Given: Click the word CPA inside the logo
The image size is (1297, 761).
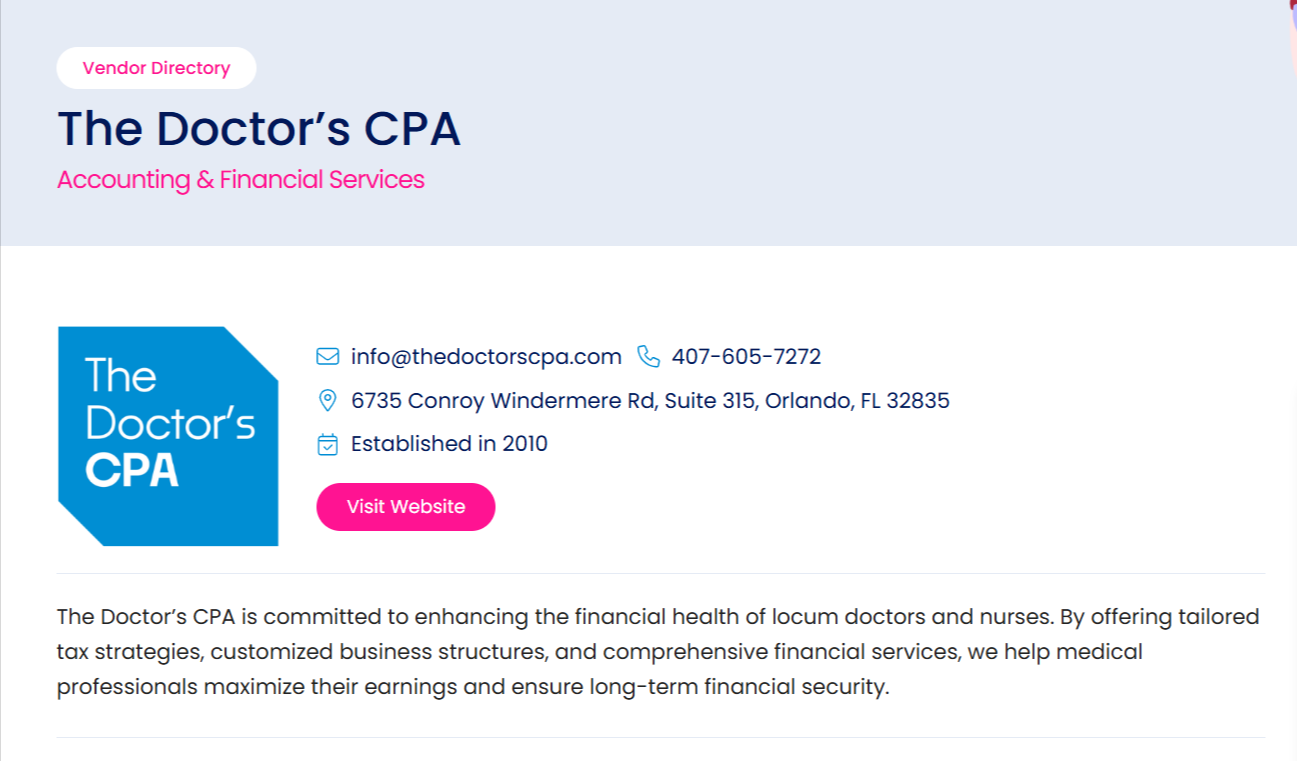Looking at the screenshot, I should (x=132, y=471).
